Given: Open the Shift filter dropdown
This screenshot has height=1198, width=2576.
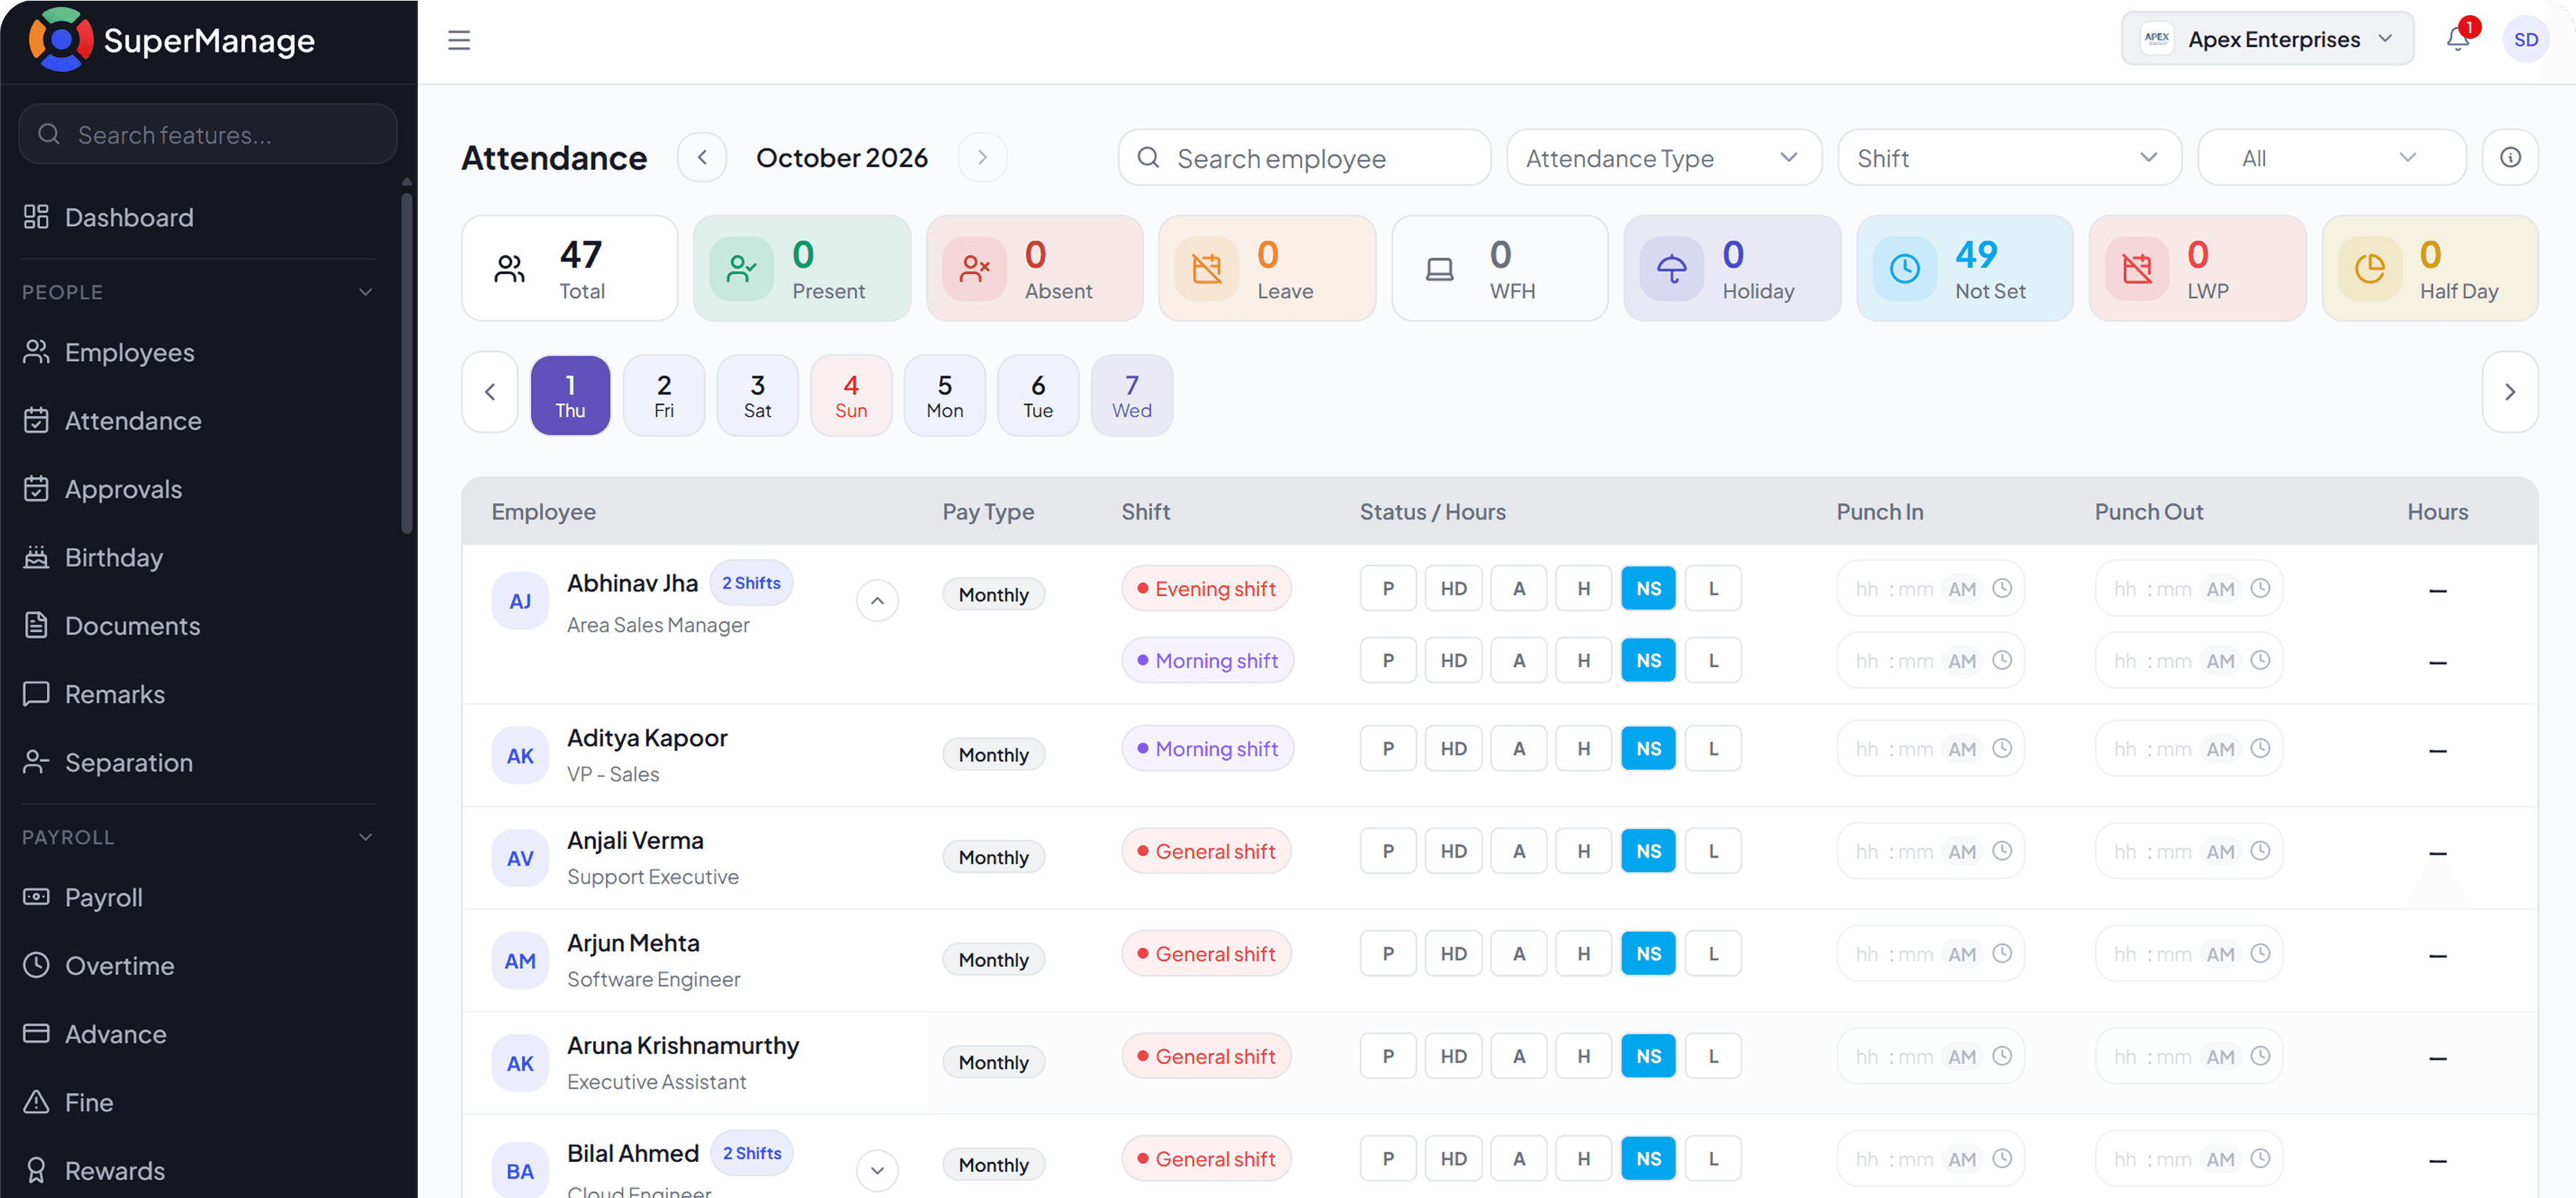Looking at the screenshot, I should tap(2009, 157).
